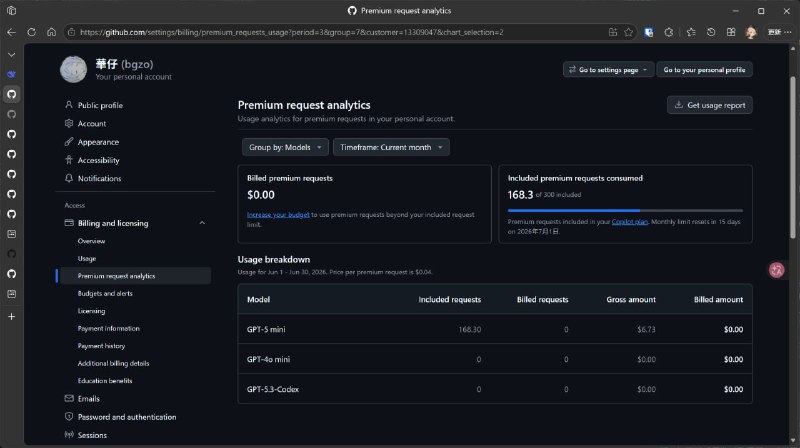Download with the Get usage report button
The height and width of the screenshot is (448, 800).
click(x=710, y=105)
